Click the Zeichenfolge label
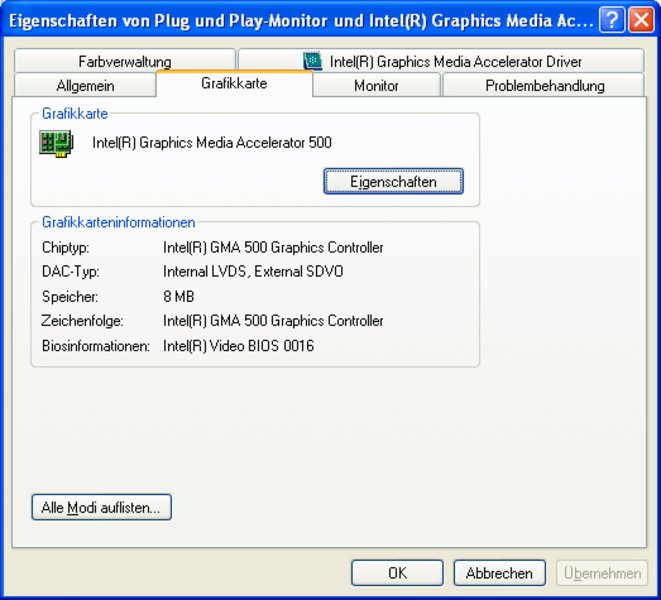The width and height of the screenshot is (661, 600). (83, 321)
